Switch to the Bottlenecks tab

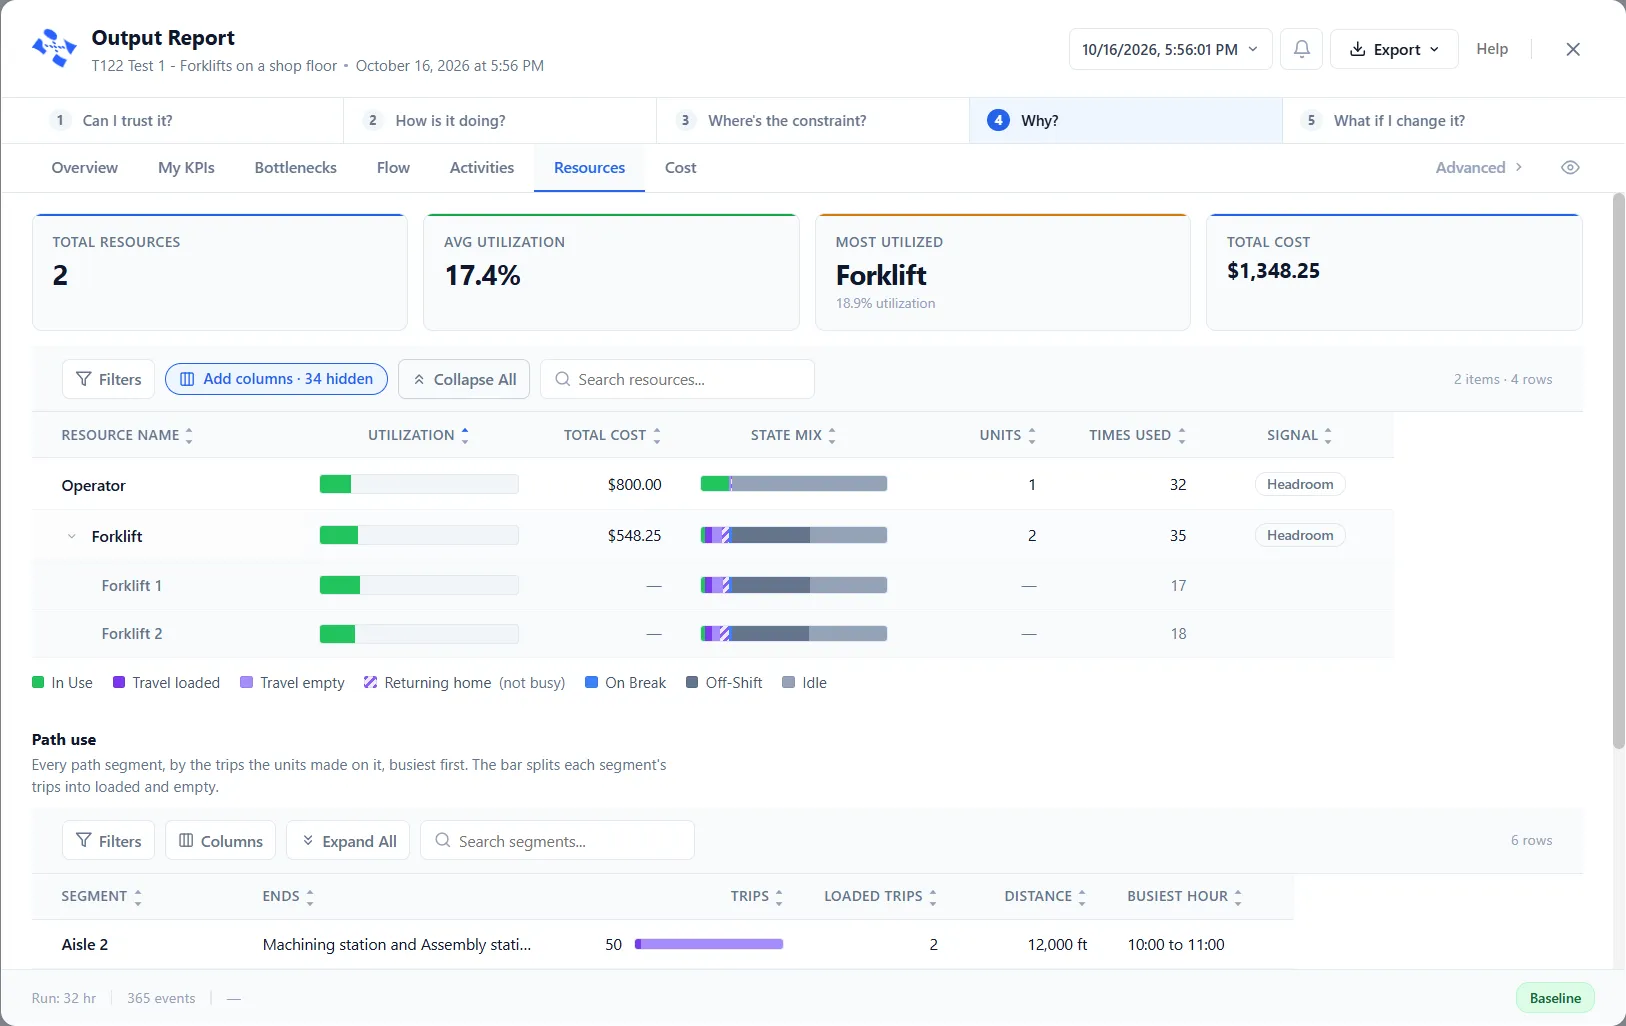coord(295,168)
